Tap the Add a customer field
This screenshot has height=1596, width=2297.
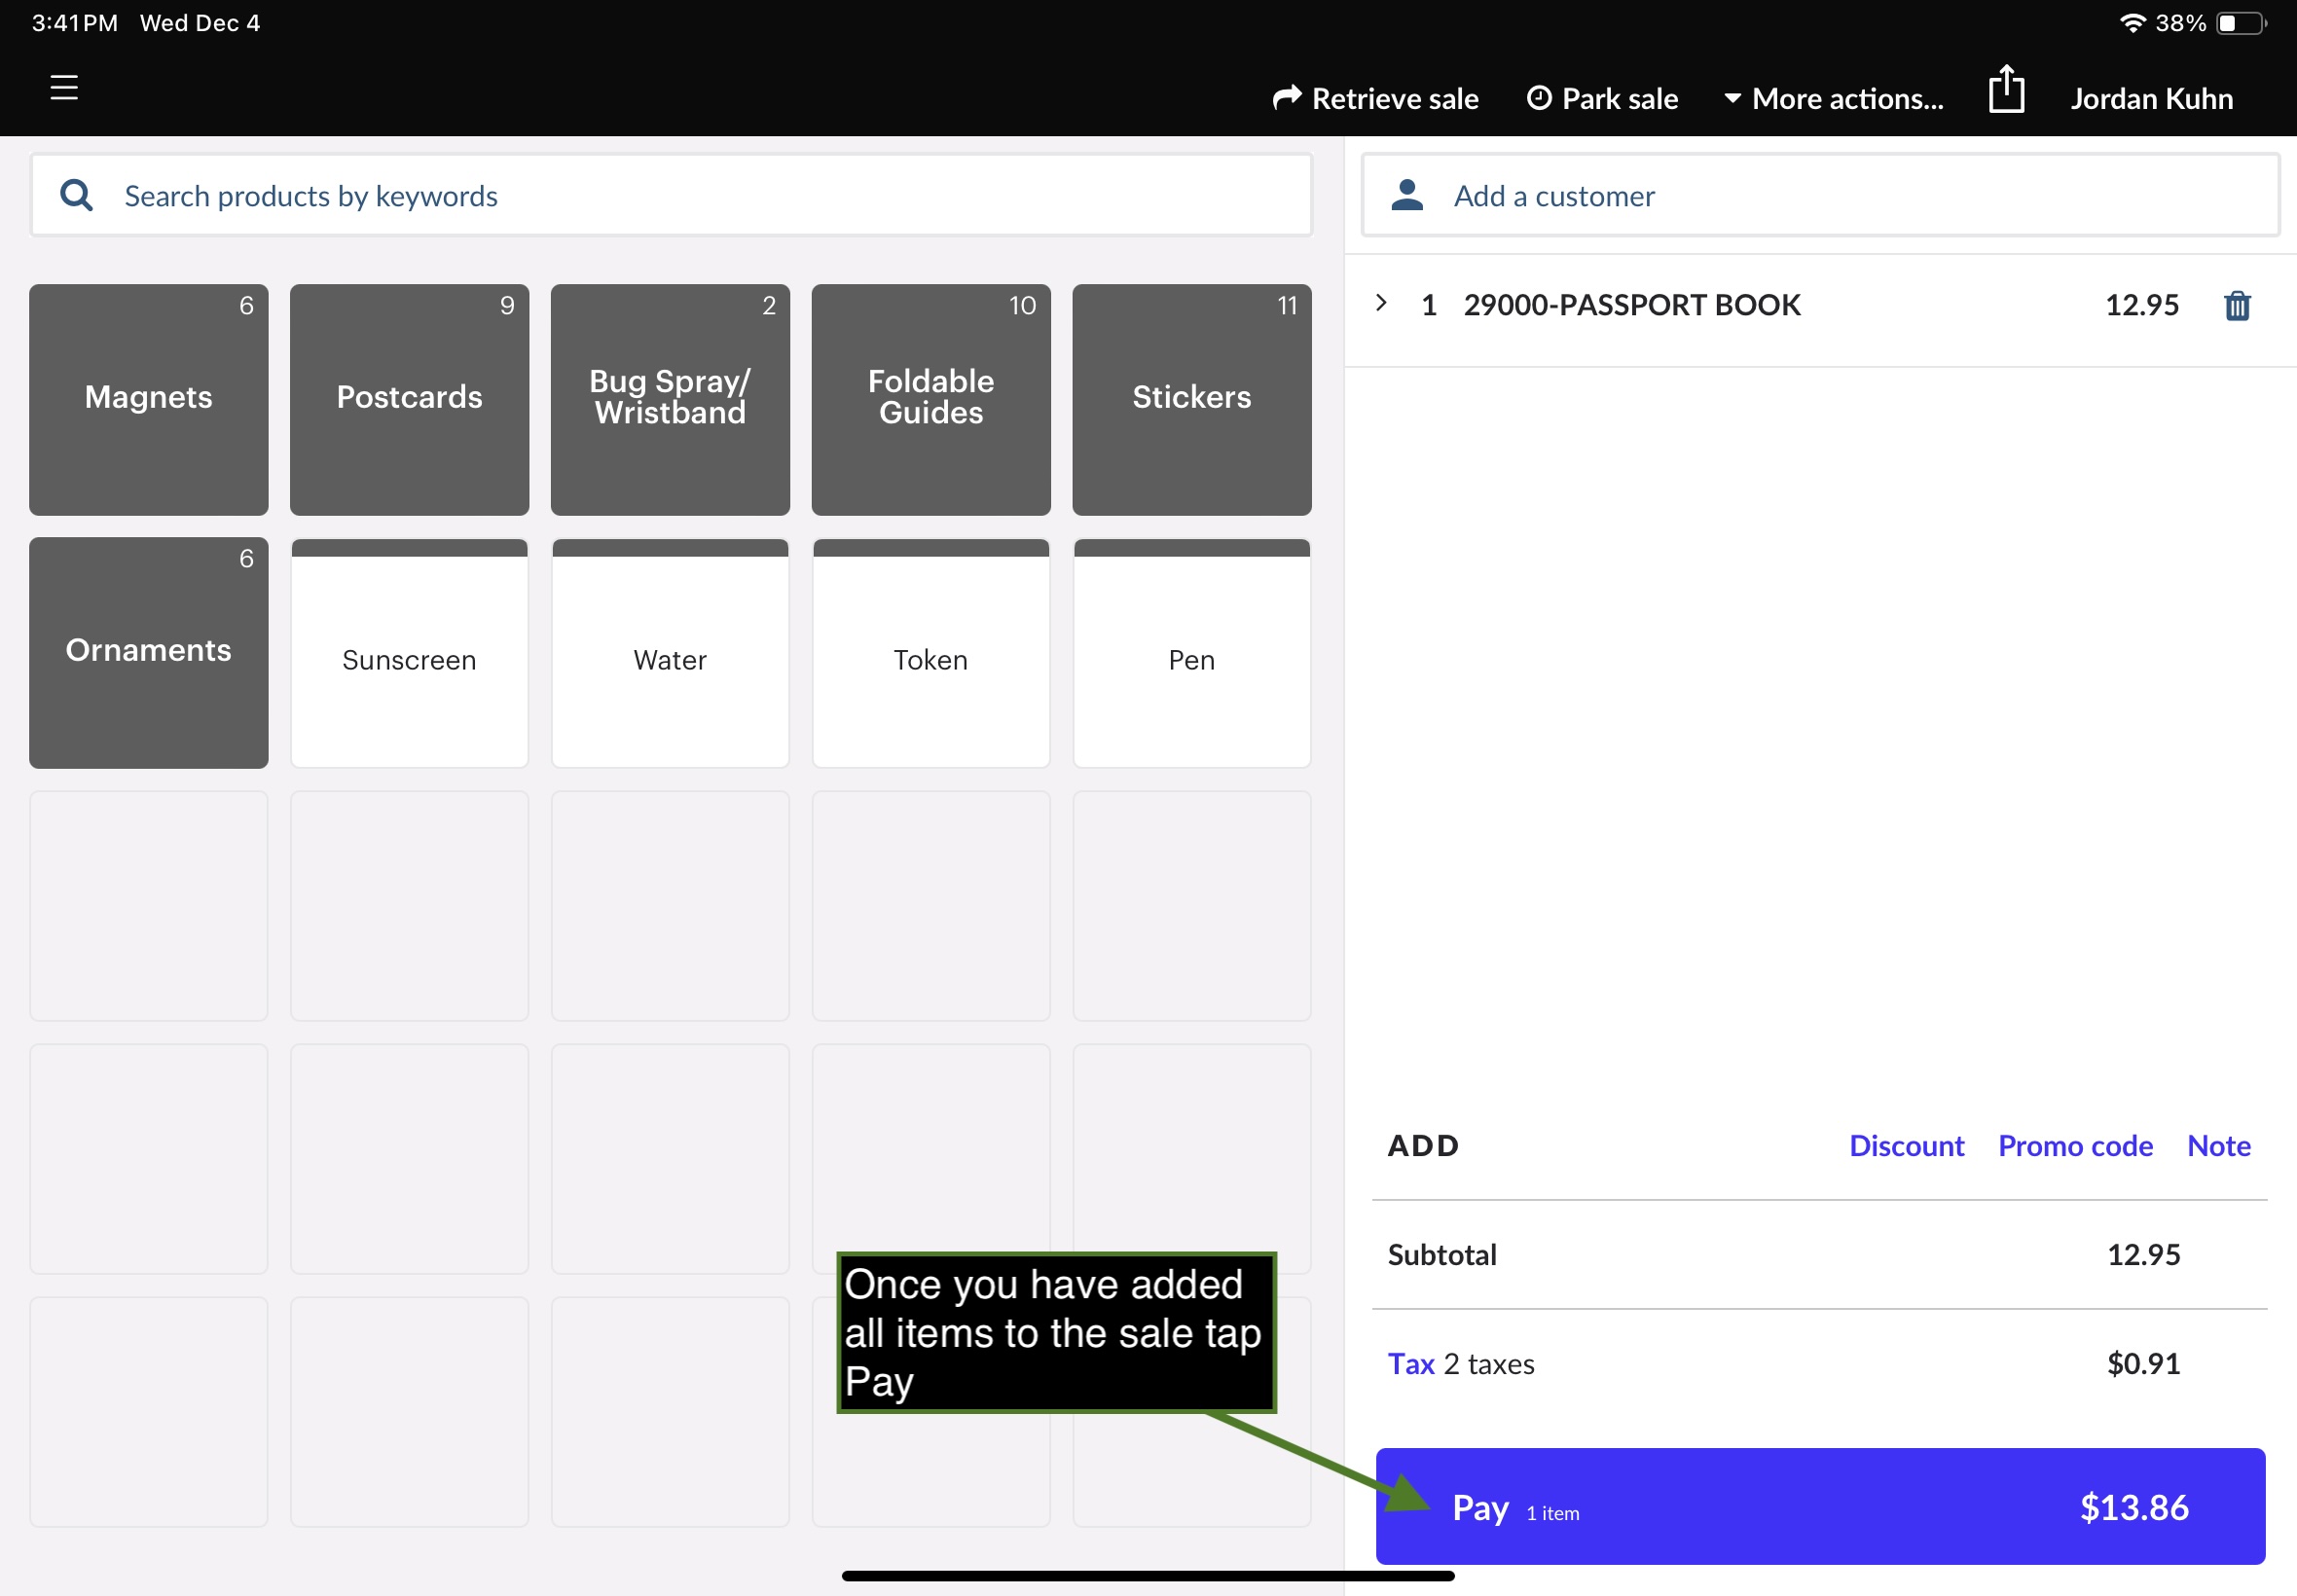pos(1820,195)
